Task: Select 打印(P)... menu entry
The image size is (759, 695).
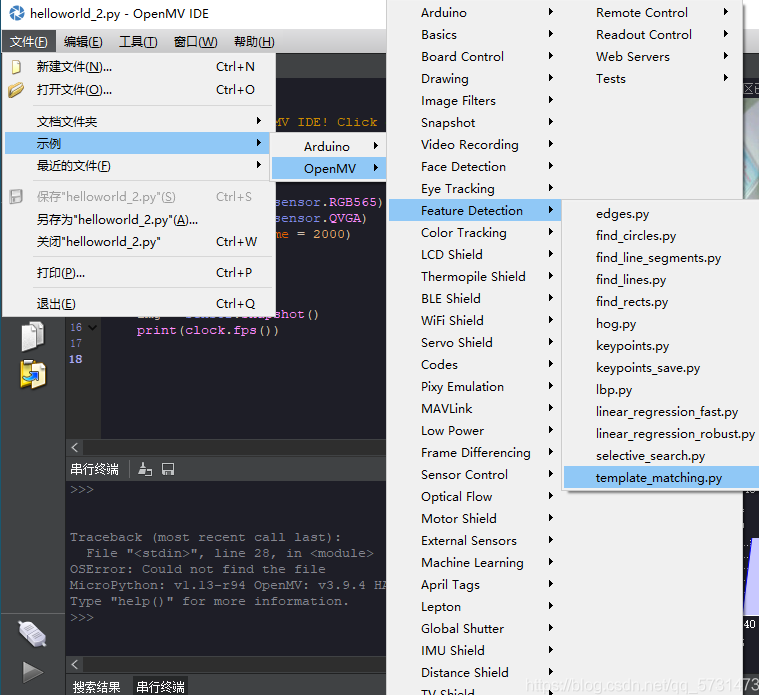Action: (x=138, y=273)
